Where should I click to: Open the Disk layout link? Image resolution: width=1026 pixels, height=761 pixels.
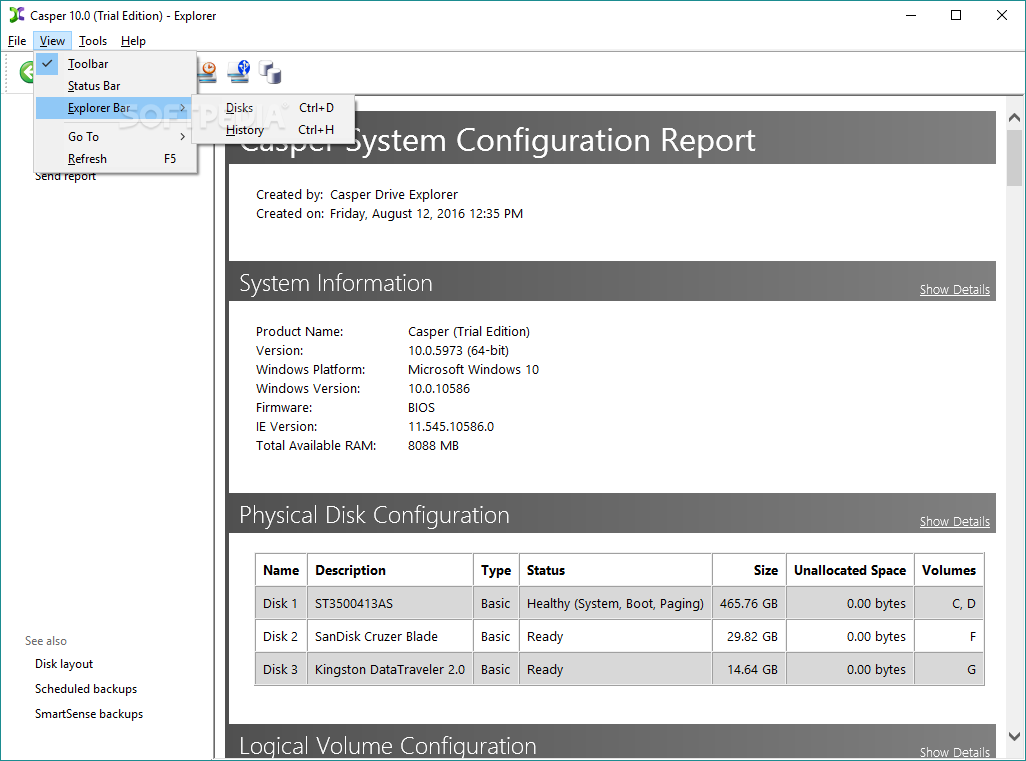pos(64,664)
